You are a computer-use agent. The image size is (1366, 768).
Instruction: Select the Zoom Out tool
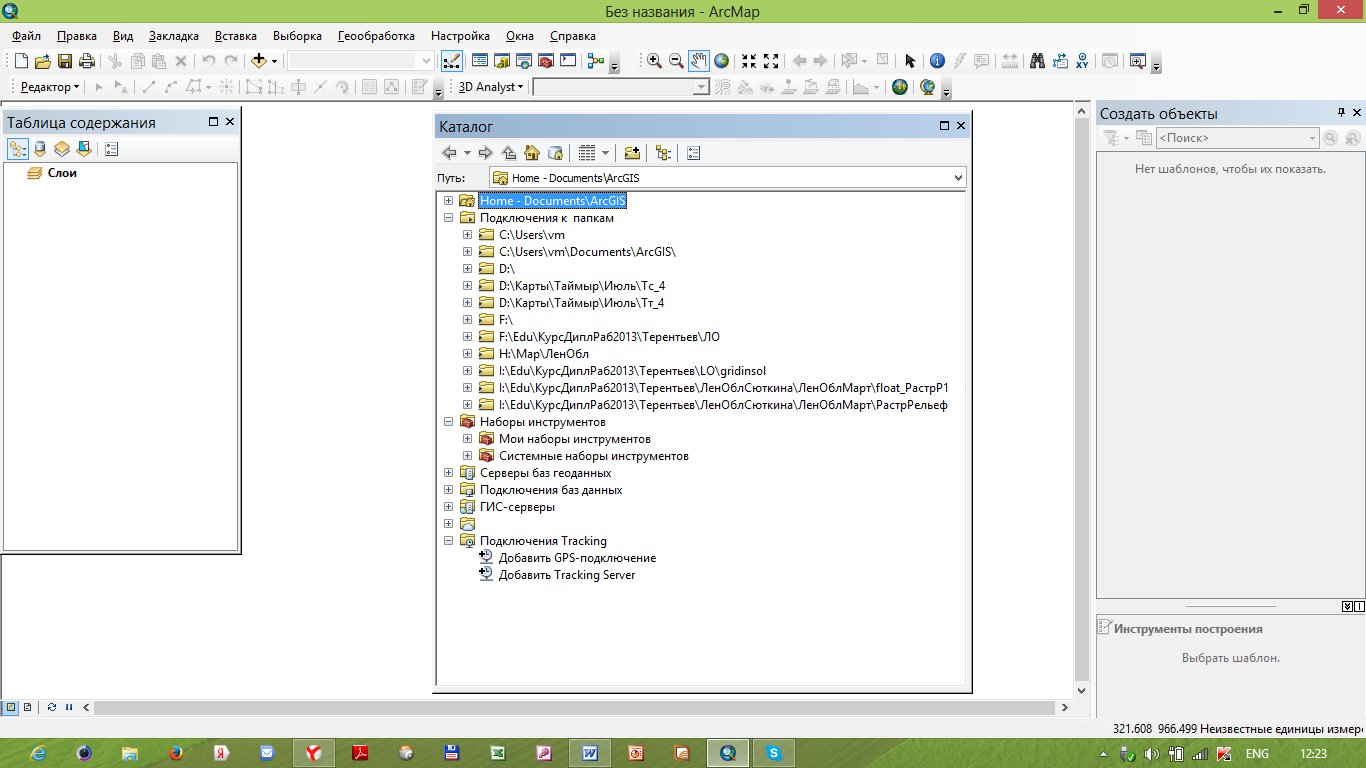677,61
